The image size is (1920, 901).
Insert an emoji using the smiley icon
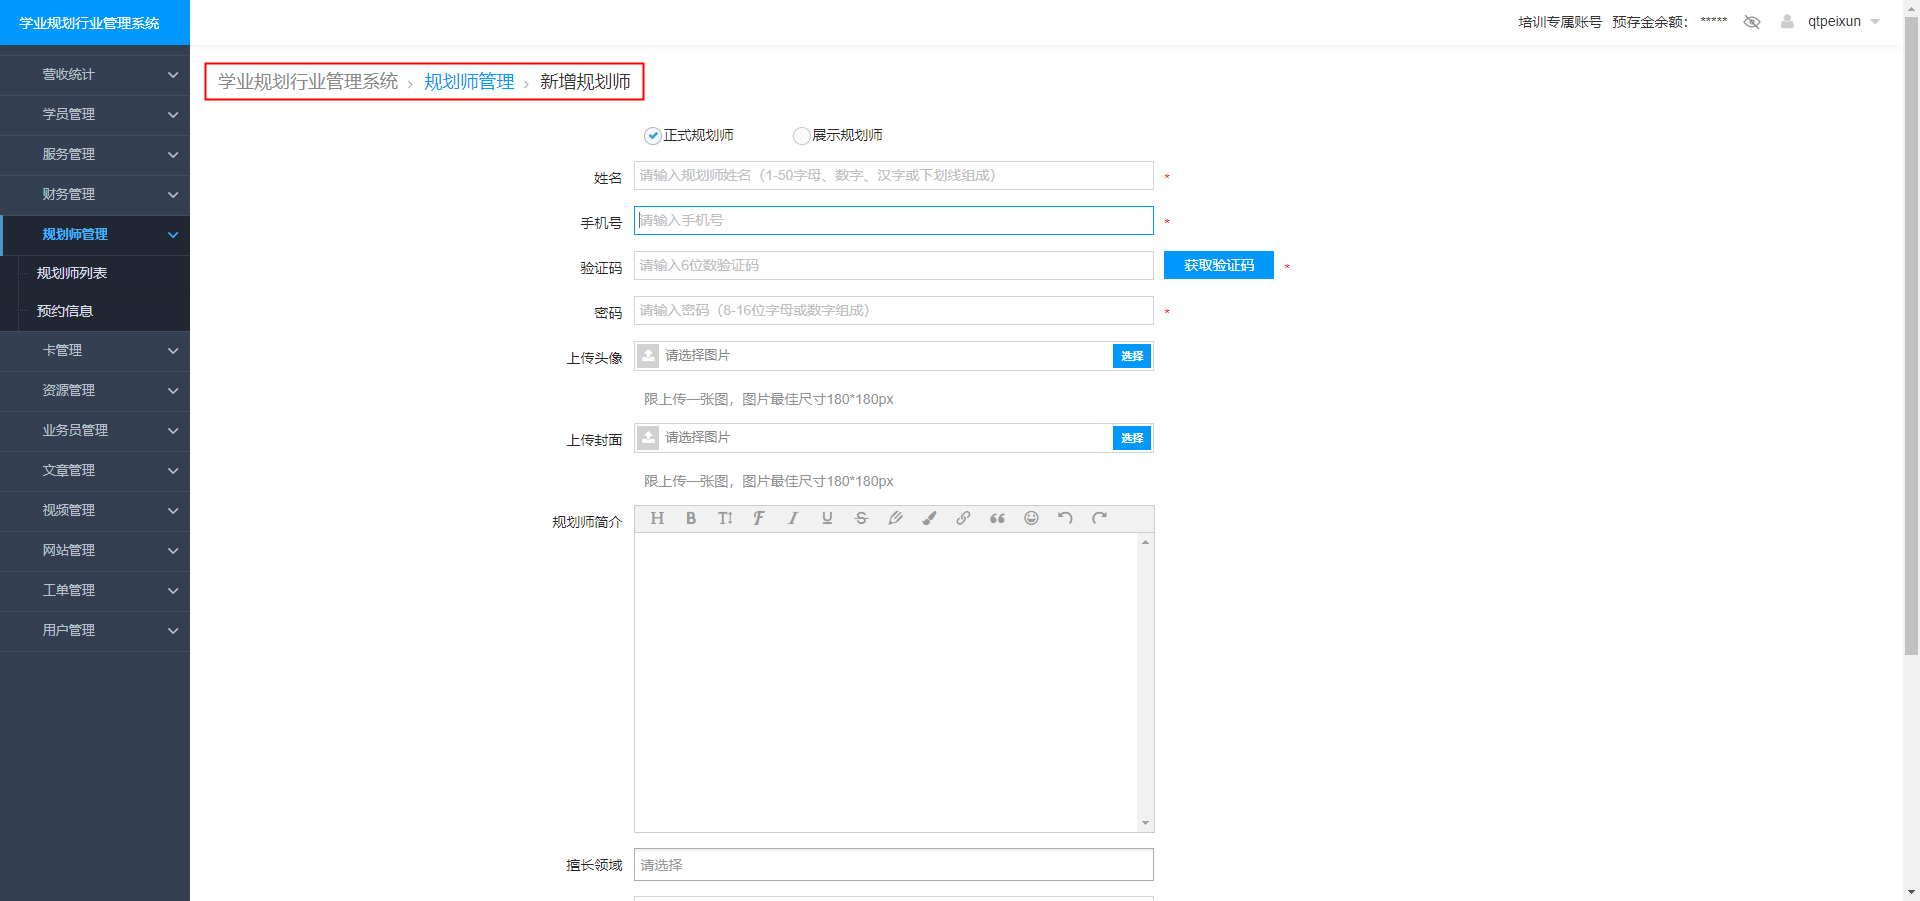coord(1030,518)
